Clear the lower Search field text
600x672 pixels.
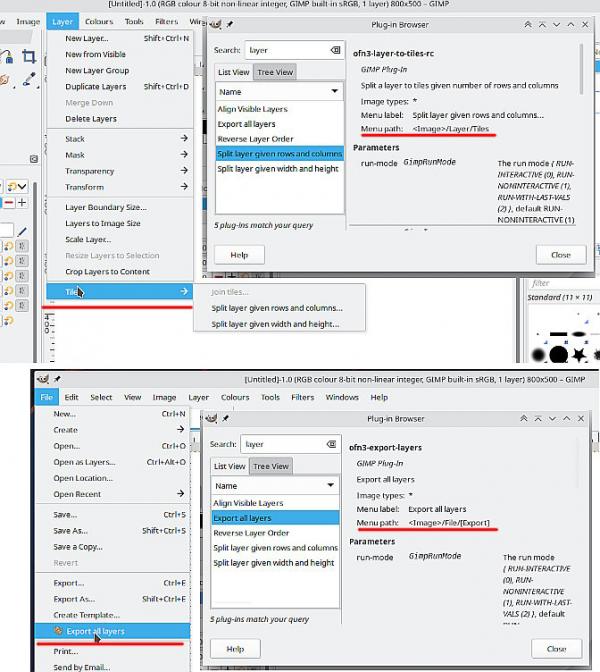(331, 444)
